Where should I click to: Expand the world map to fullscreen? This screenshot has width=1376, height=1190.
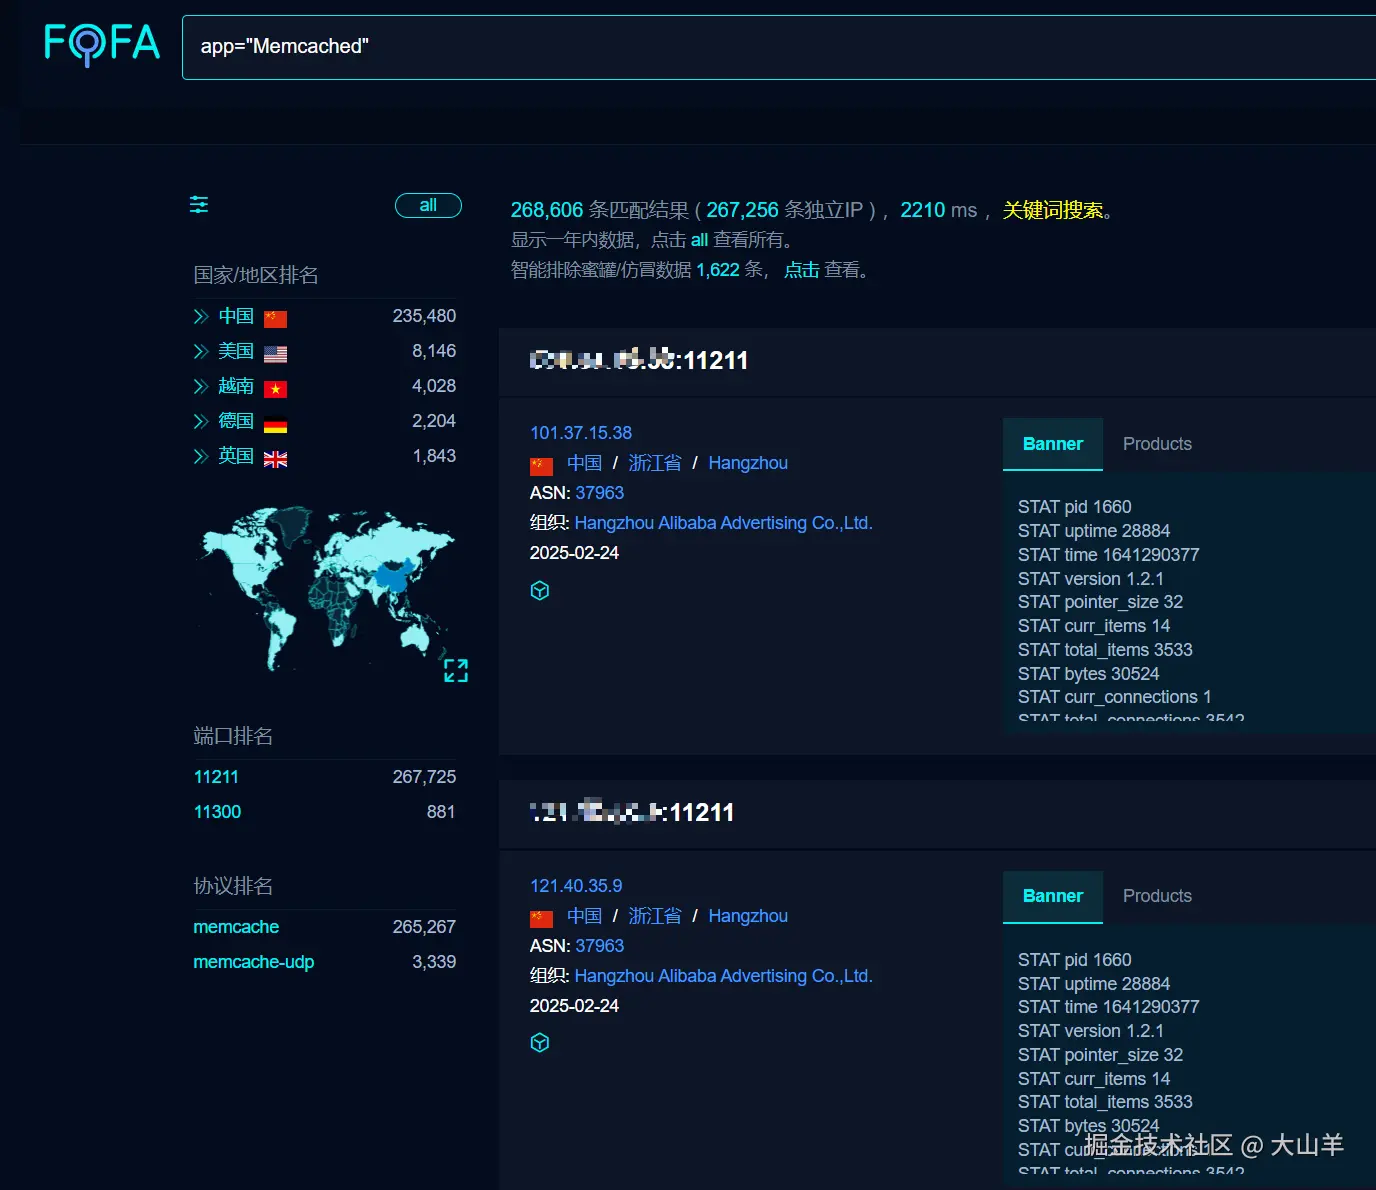click(x=456, y=670)
